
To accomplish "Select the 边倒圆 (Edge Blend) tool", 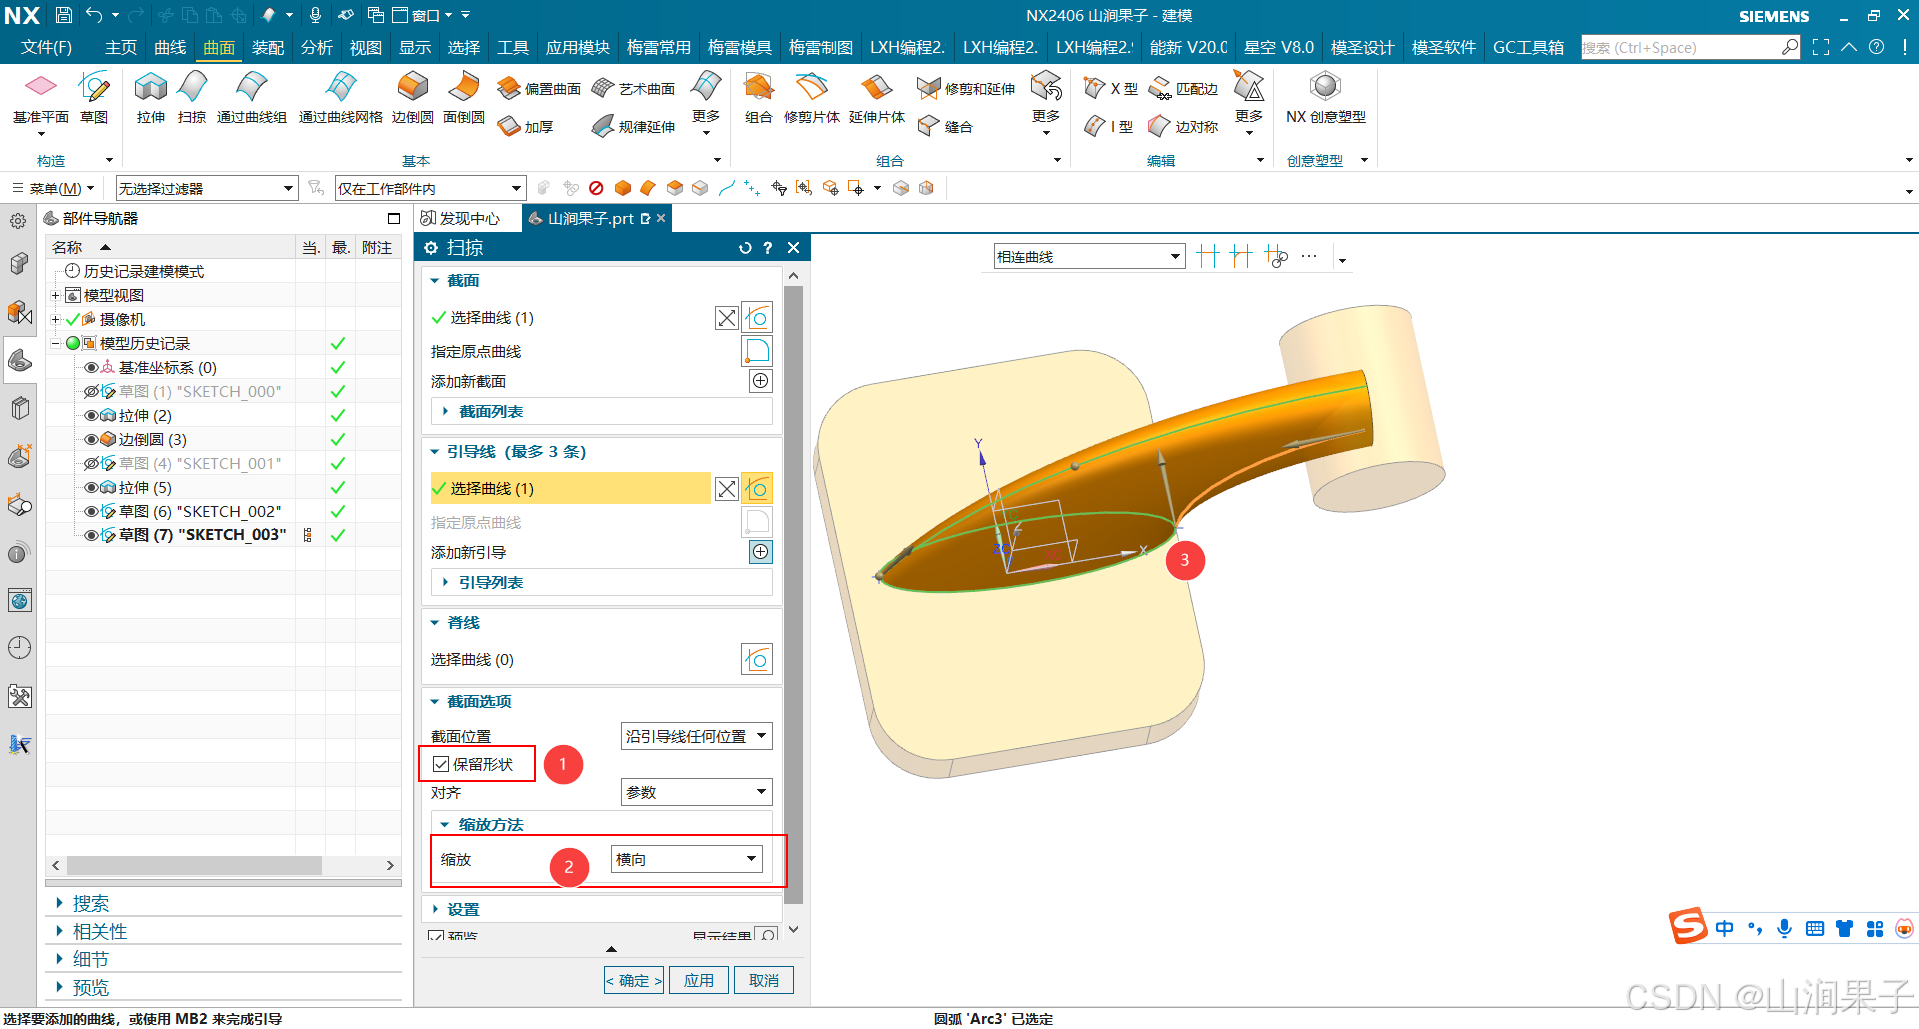I will (413, 98).
